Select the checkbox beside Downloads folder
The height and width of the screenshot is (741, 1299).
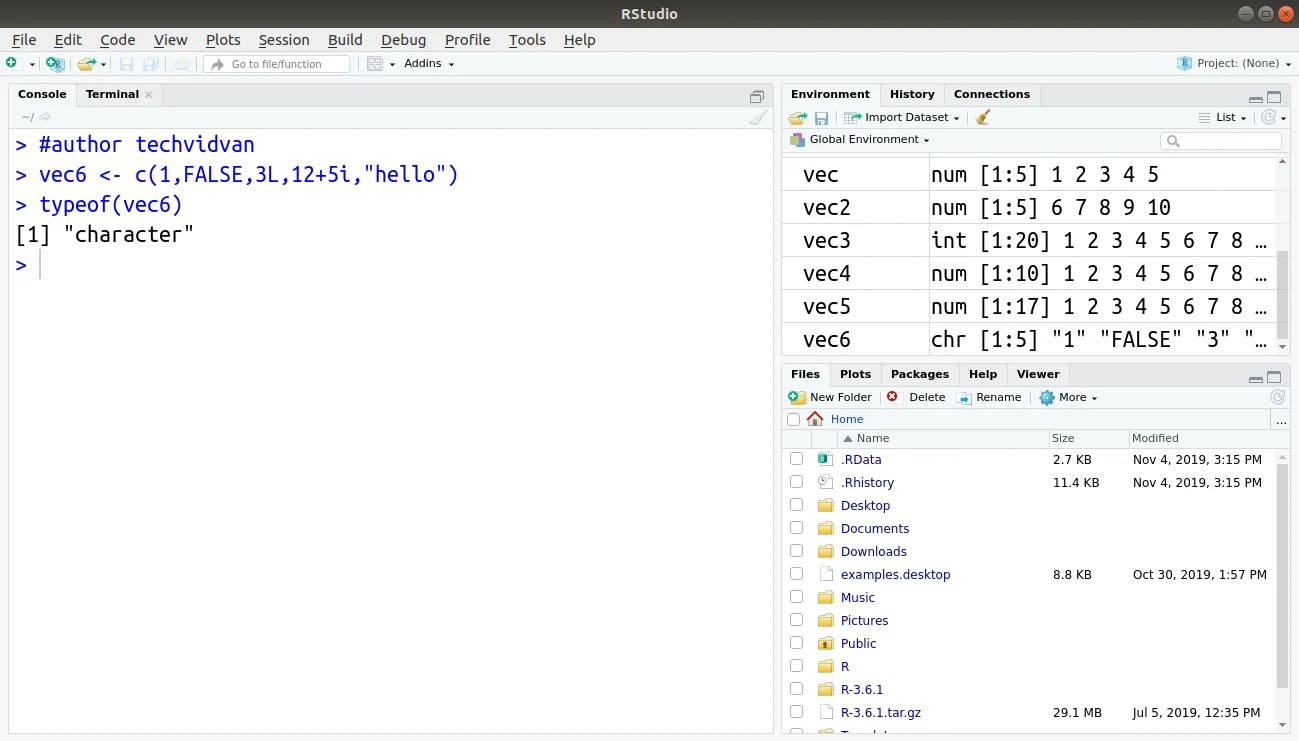click(x=796, y=551)
